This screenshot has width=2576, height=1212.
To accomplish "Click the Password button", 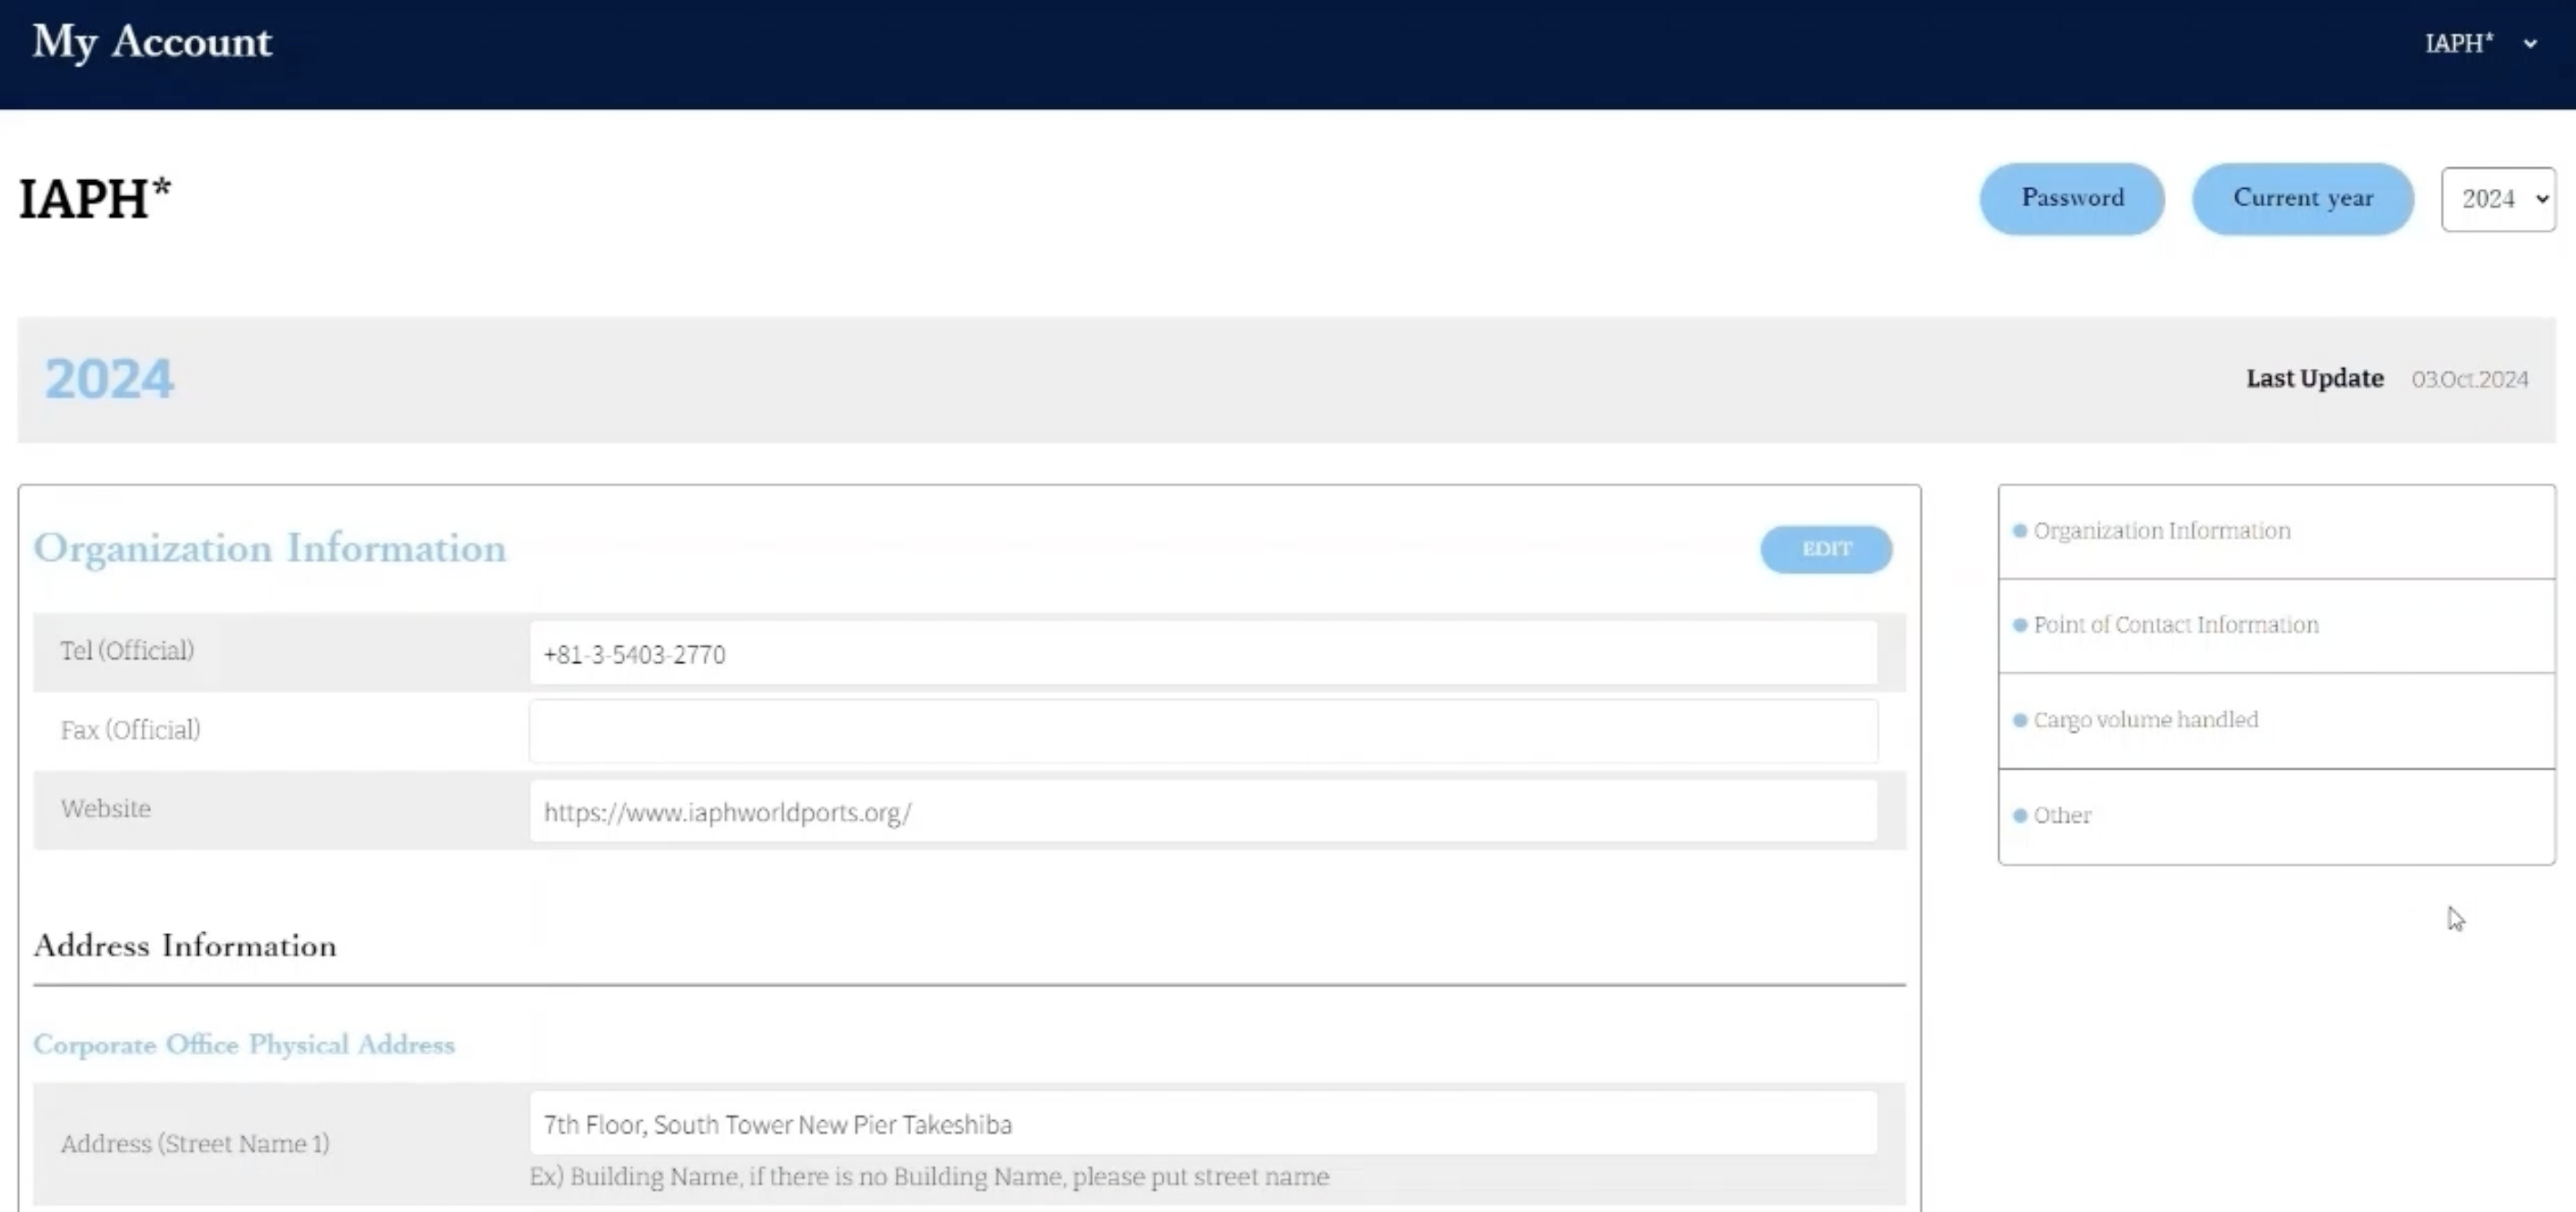I will [2072, 198].
